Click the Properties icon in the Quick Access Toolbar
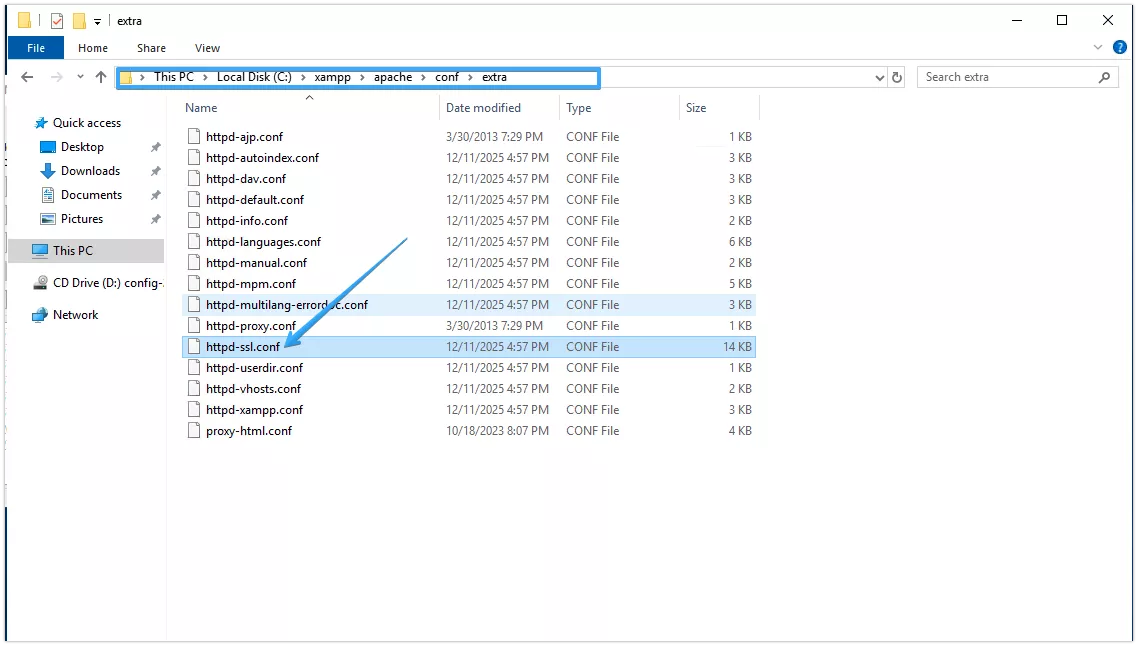Image resolution: width=1138 pixels, height=646 pixels. tap(55, 20)
